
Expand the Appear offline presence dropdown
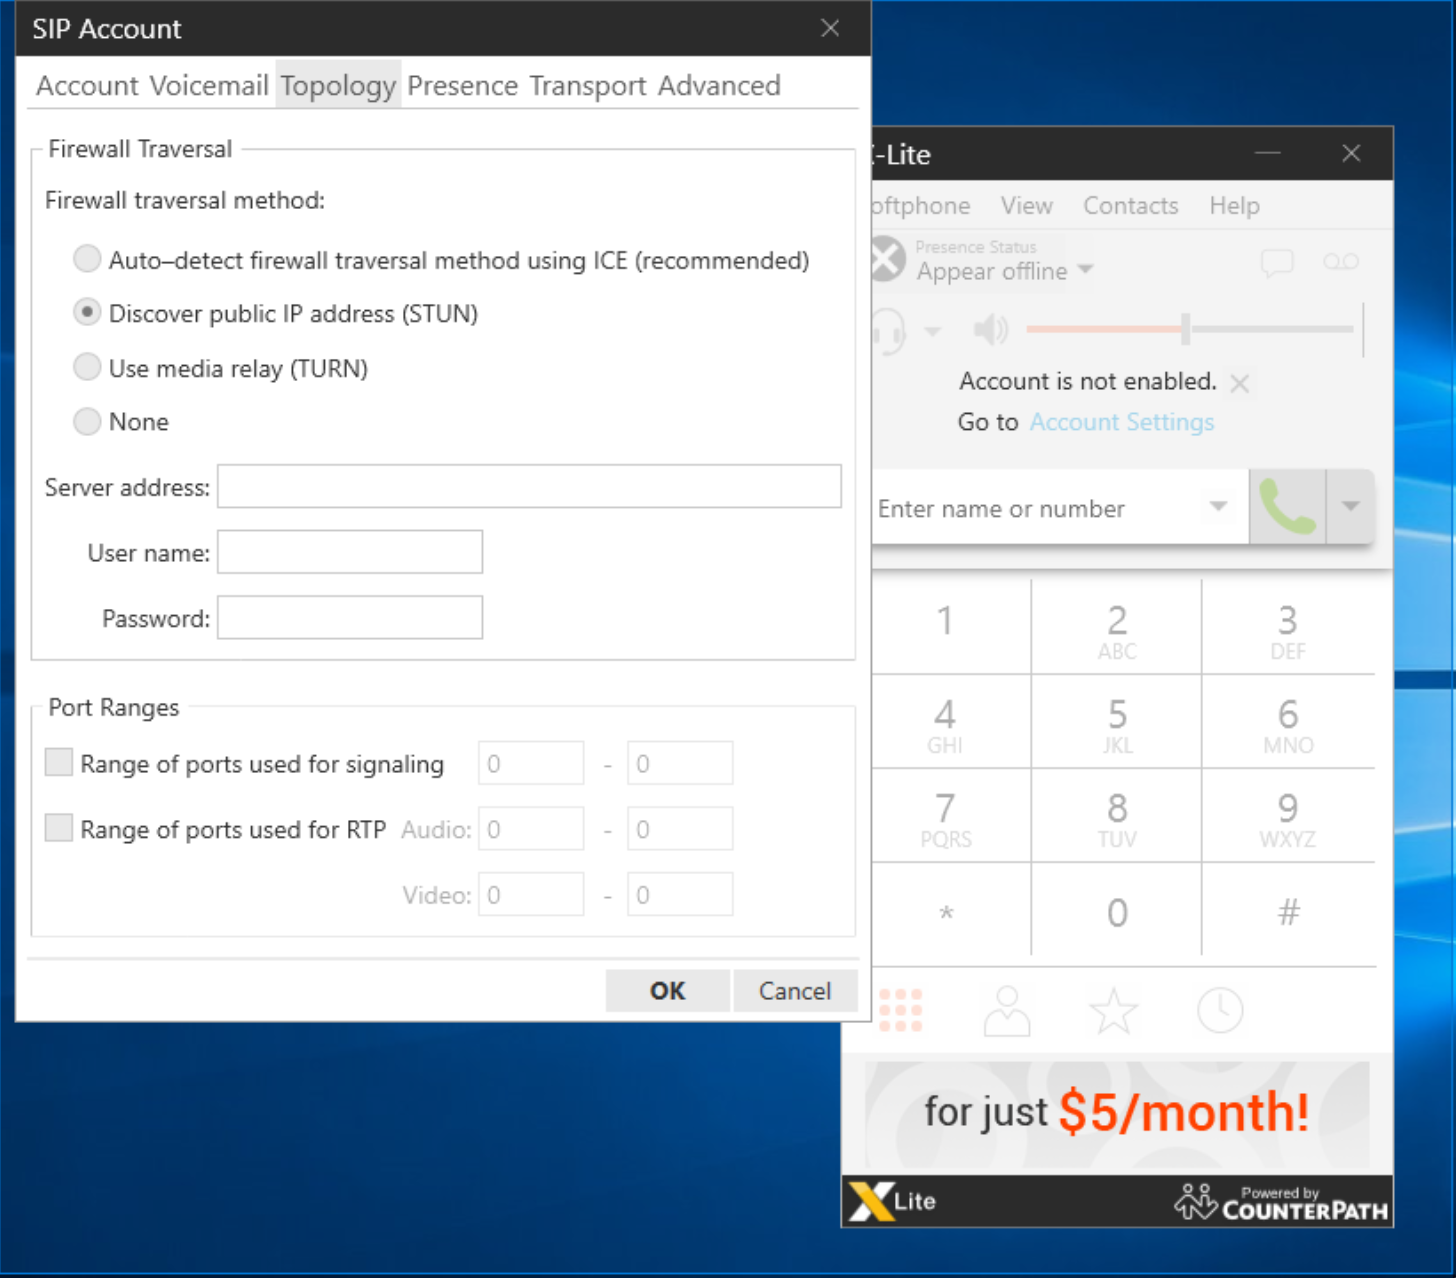[x=1086, y=270]
